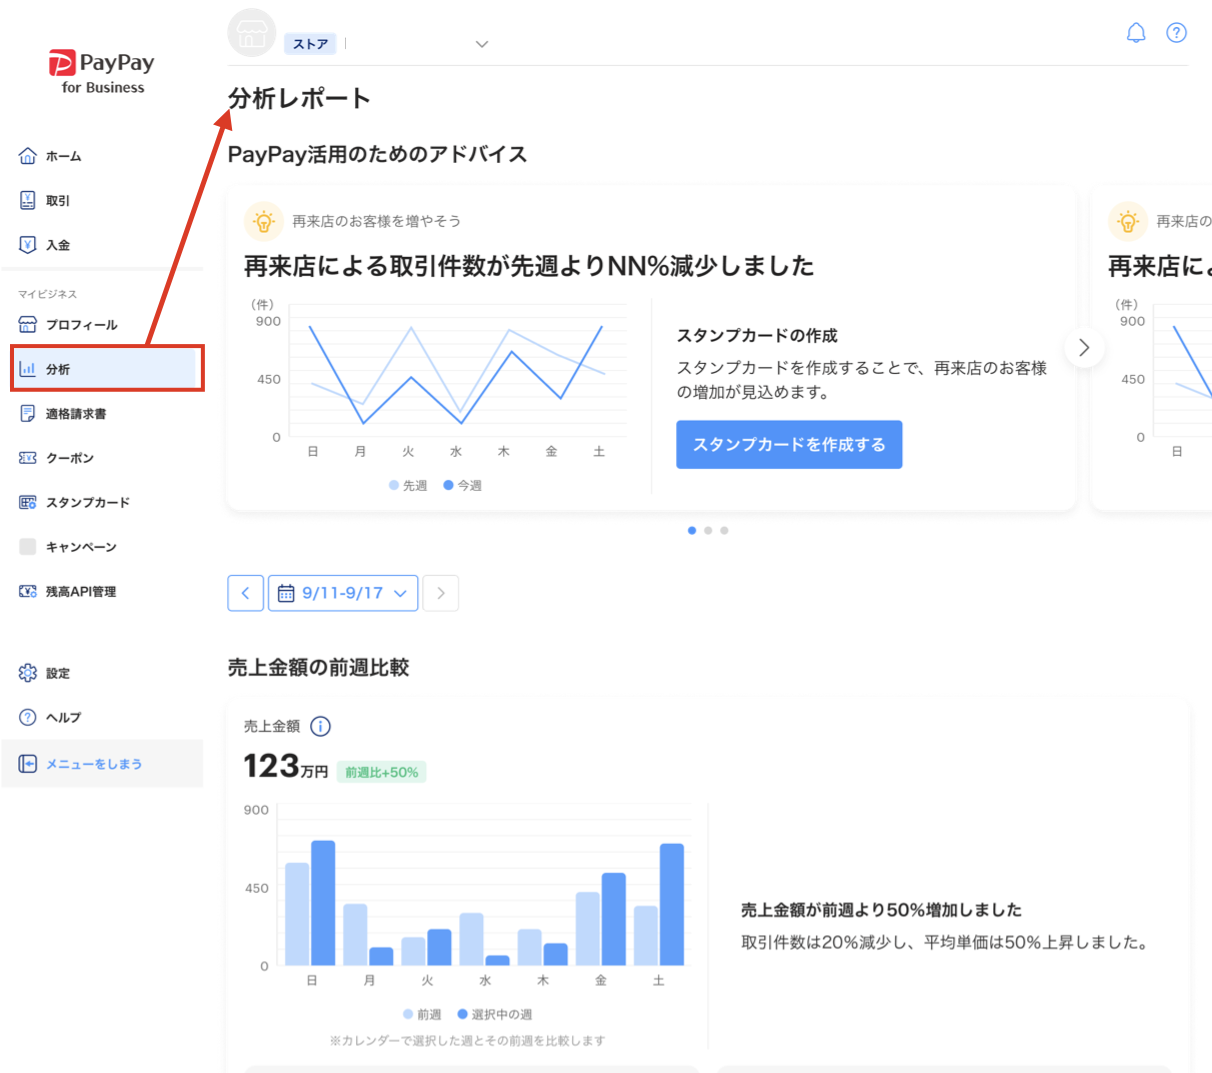The height and width of the screenshot is (1073, 1212).
Task: Go to the previous week arrow
Action: pos(246,593)
